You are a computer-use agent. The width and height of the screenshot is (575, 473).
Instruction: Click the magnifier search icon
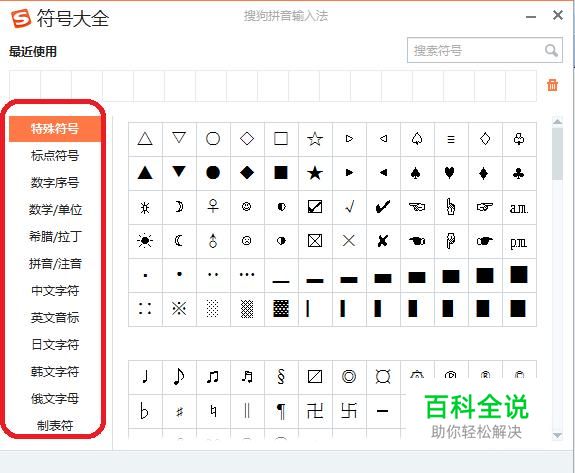551,50
